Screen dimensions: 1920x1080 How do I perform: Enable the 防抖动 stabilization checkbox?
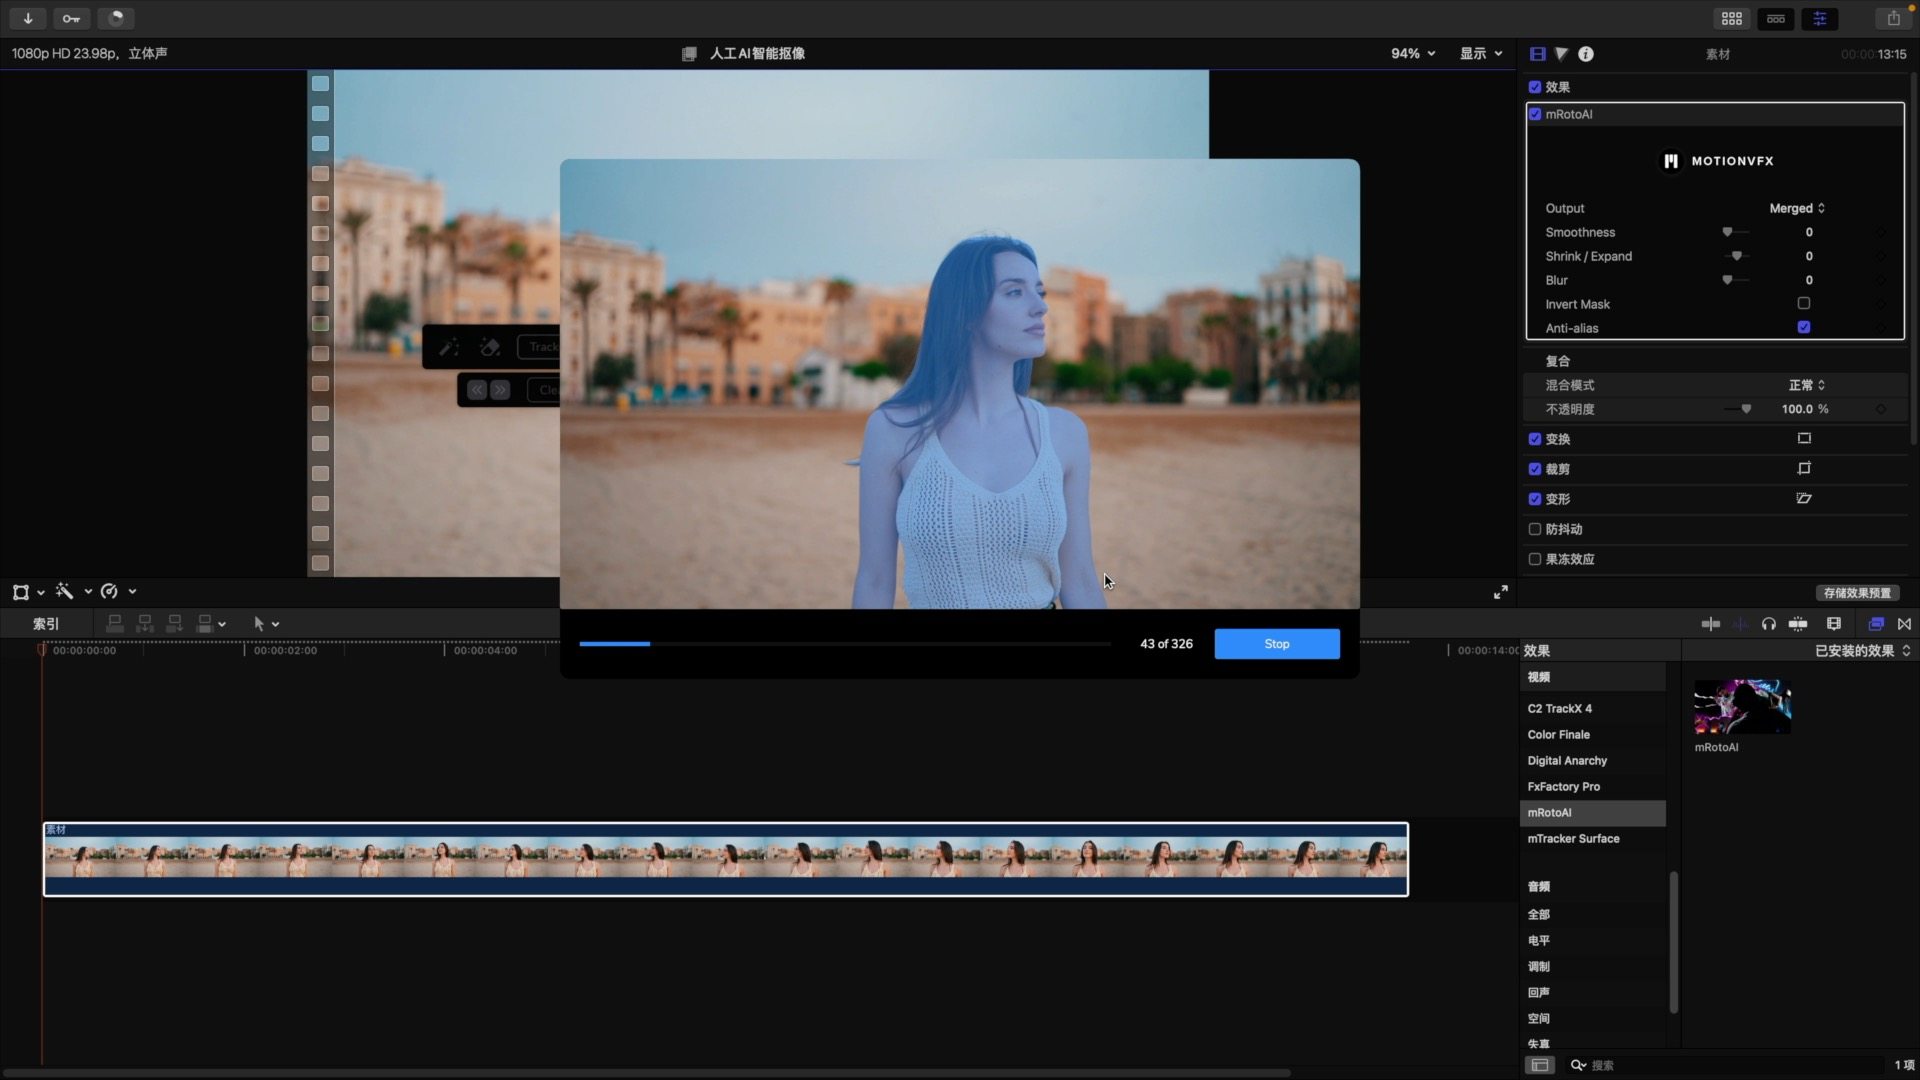point(1535,529)
